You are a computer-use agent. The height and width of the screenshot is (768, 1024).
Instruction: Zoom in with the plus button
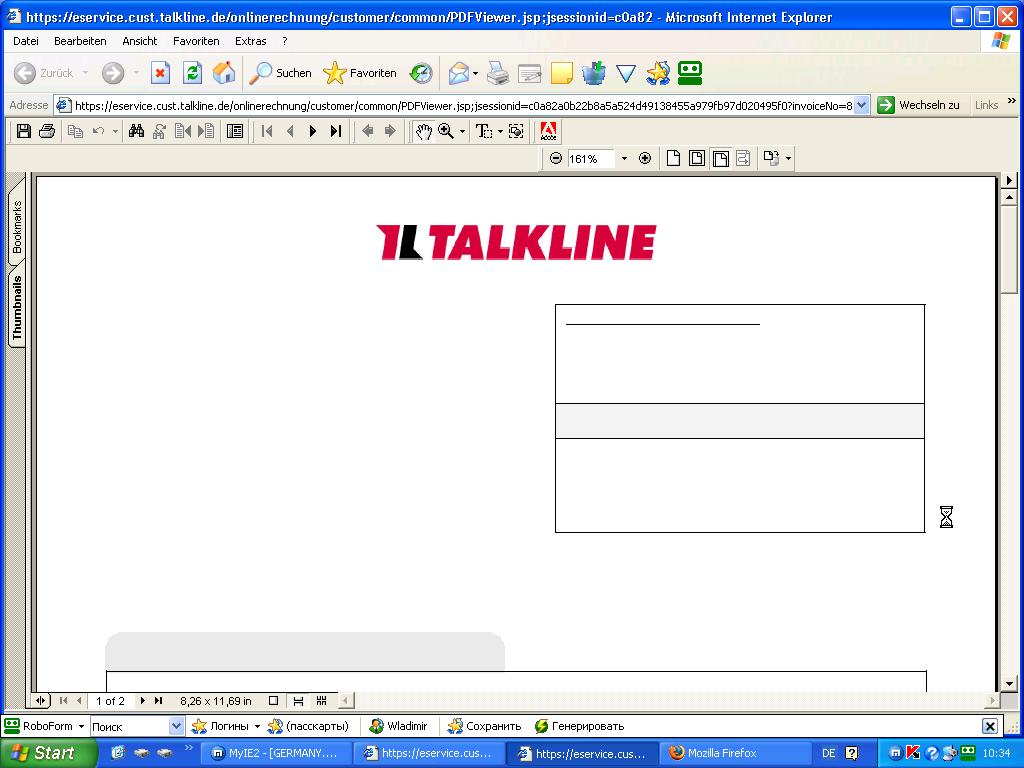tap(645, 158)
